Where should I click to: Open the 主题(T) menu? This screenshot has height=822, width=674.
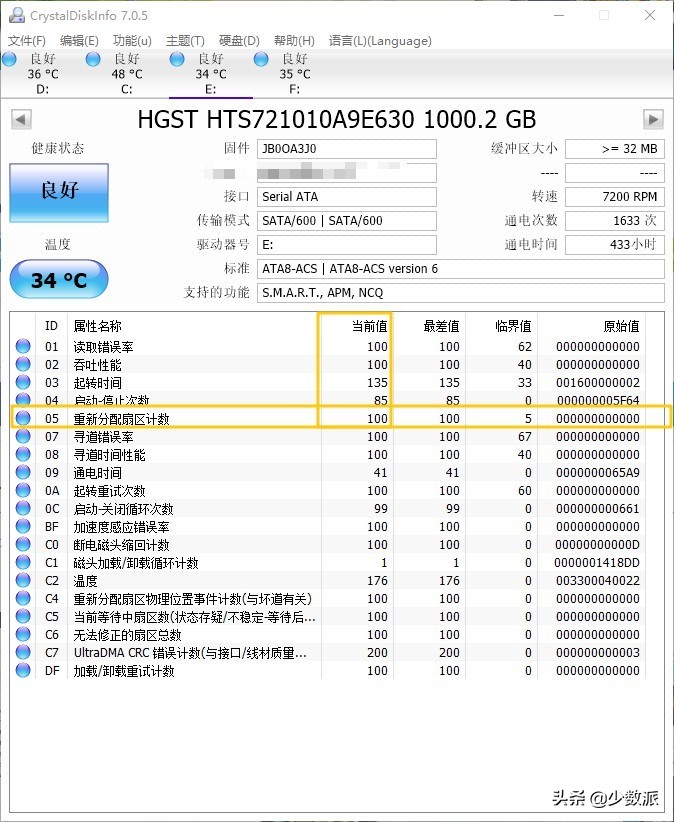[185, 41]
